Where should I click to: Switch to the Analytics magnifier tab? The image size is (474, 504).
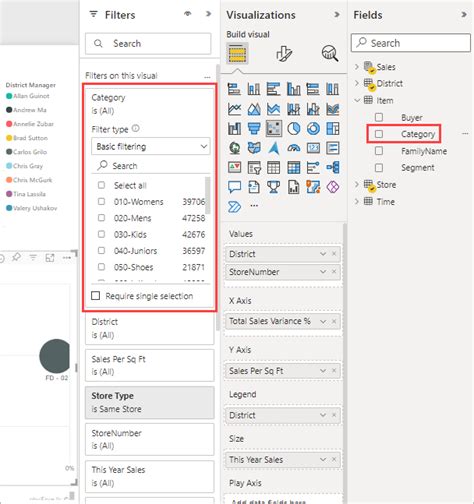click(330, 53)
